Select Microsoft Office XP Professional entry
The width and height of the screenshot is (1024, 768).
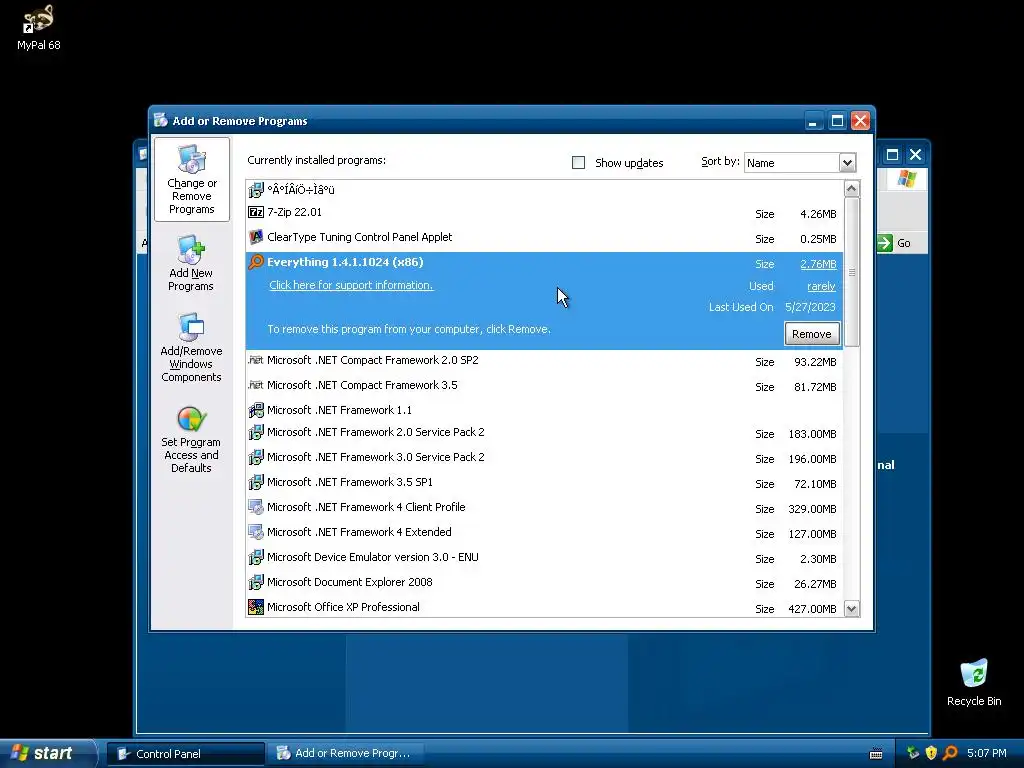tap(545, 607)
